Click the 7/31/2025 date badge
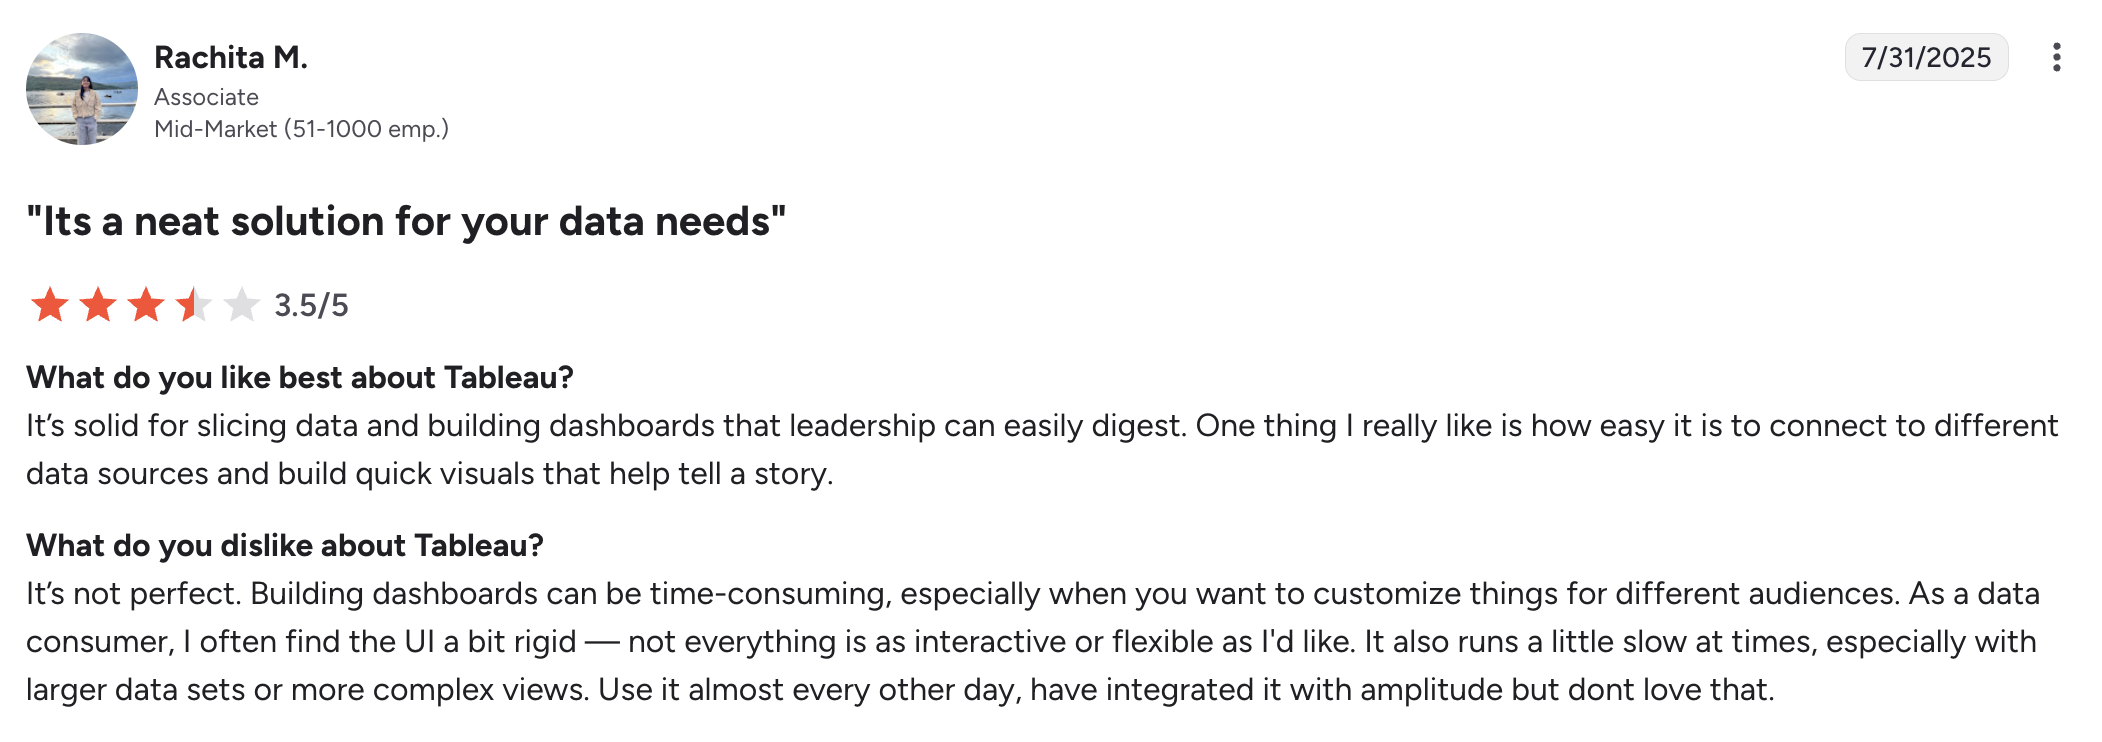 click(1926, 57)
